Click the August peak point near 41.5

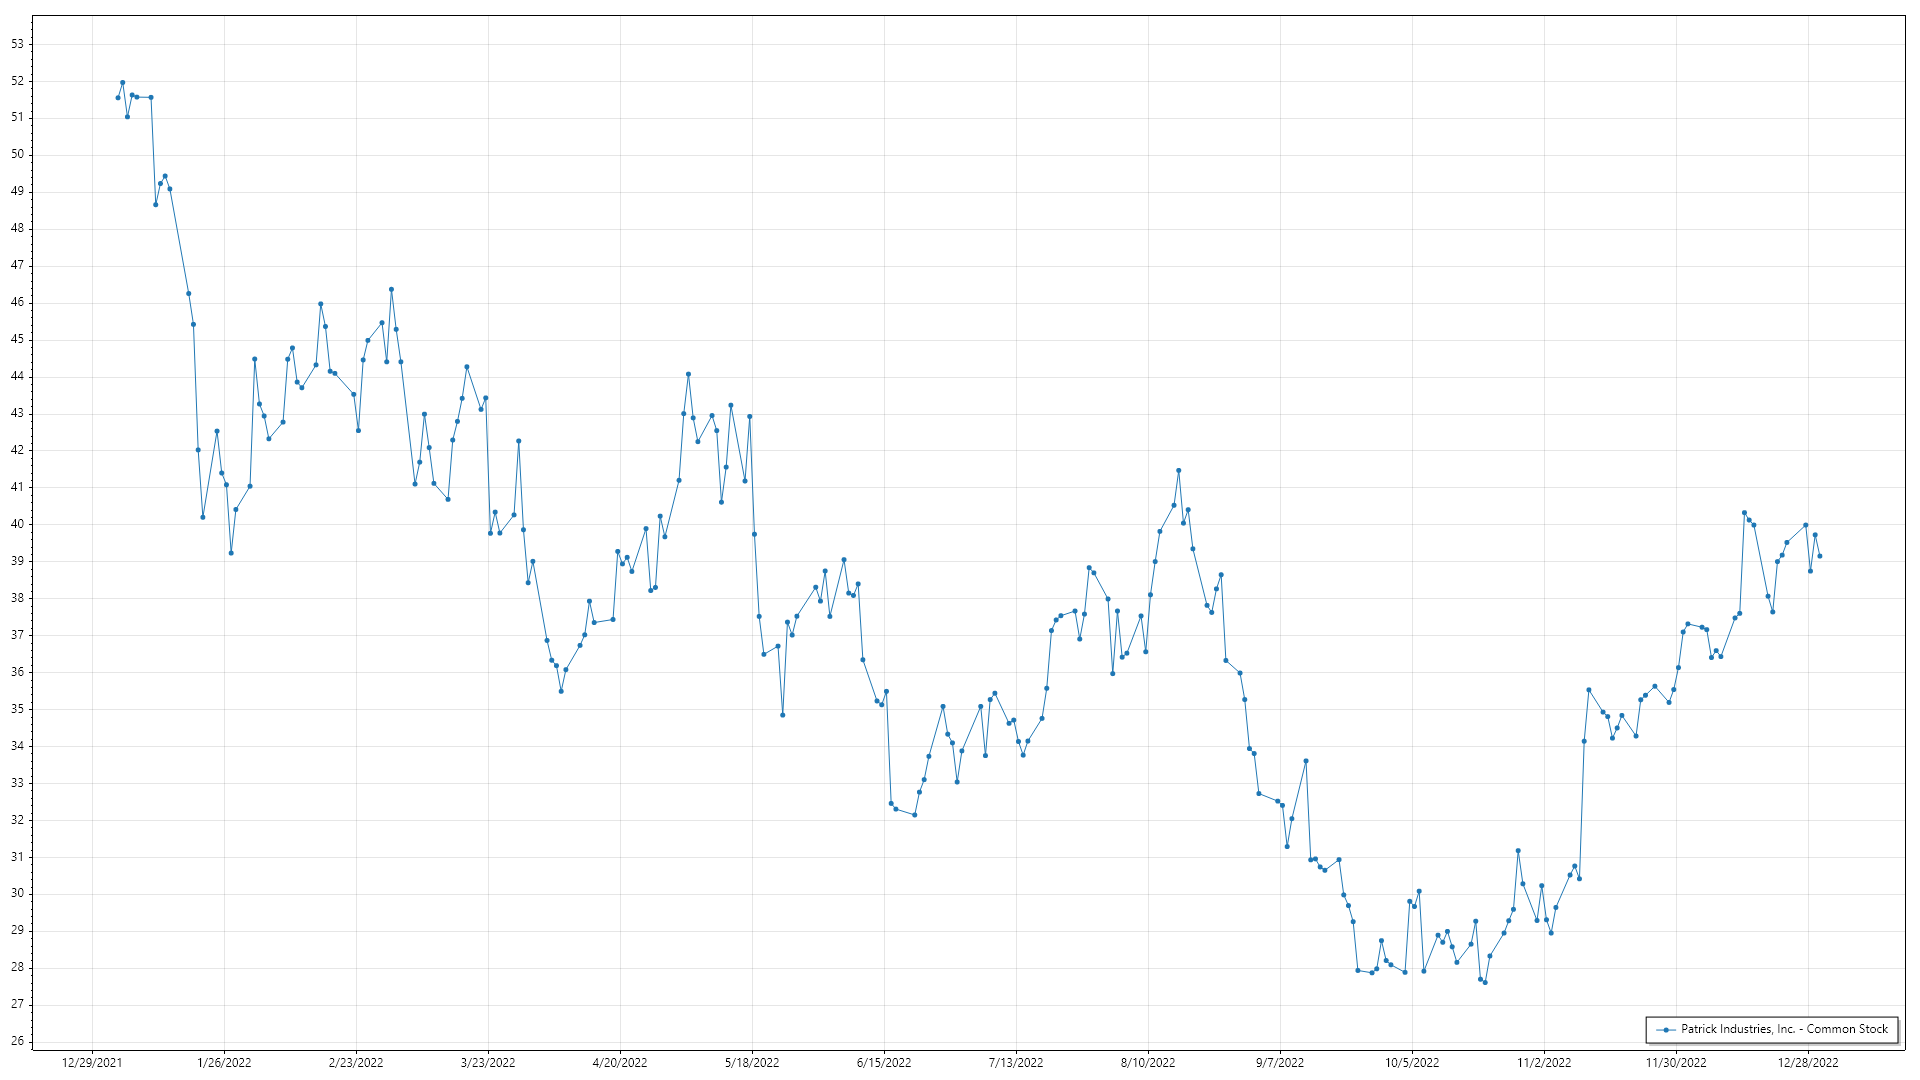pyautogui.click(x=1179, y=470)
